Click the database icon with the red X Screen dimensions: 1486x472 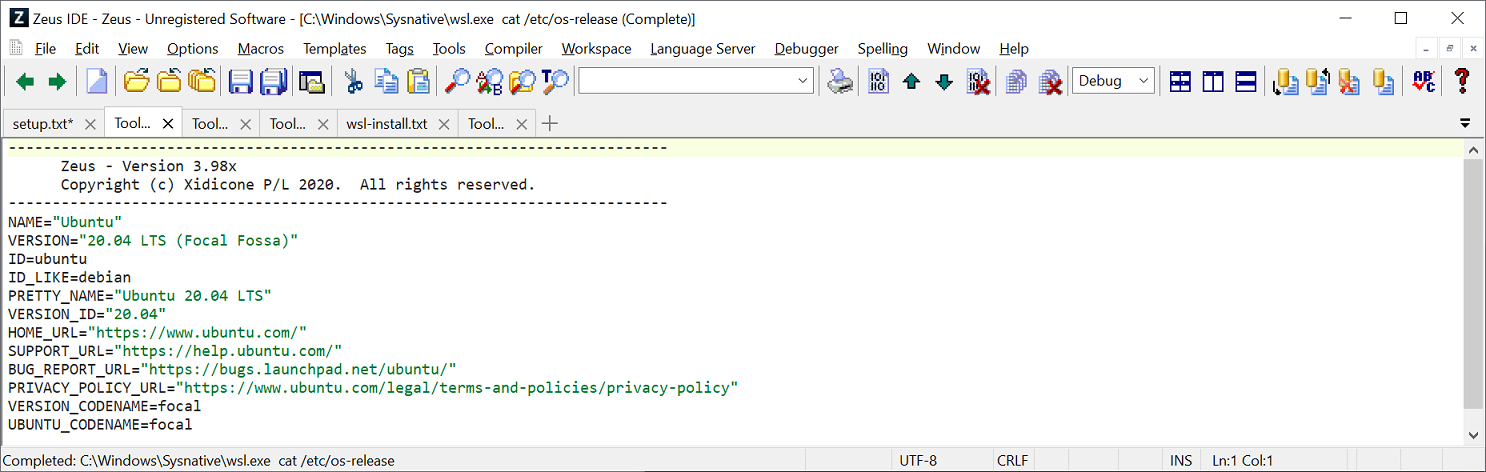[1350, 82]
